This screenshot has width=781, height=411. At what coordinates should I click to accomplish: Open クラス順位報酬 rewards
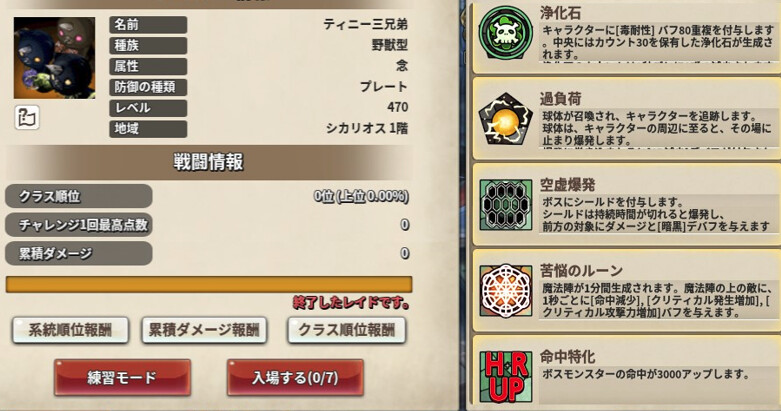click(347, 330)
